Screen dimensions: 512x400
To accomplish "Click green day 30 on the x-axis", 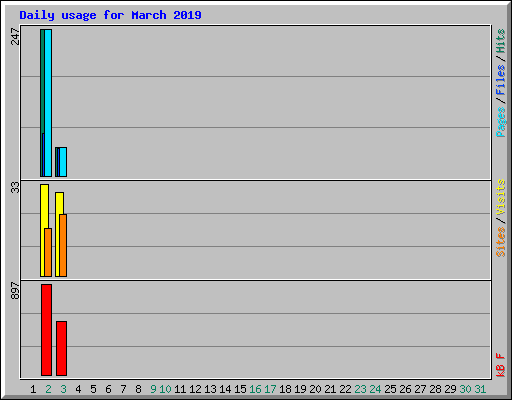I will click(465, 389).
